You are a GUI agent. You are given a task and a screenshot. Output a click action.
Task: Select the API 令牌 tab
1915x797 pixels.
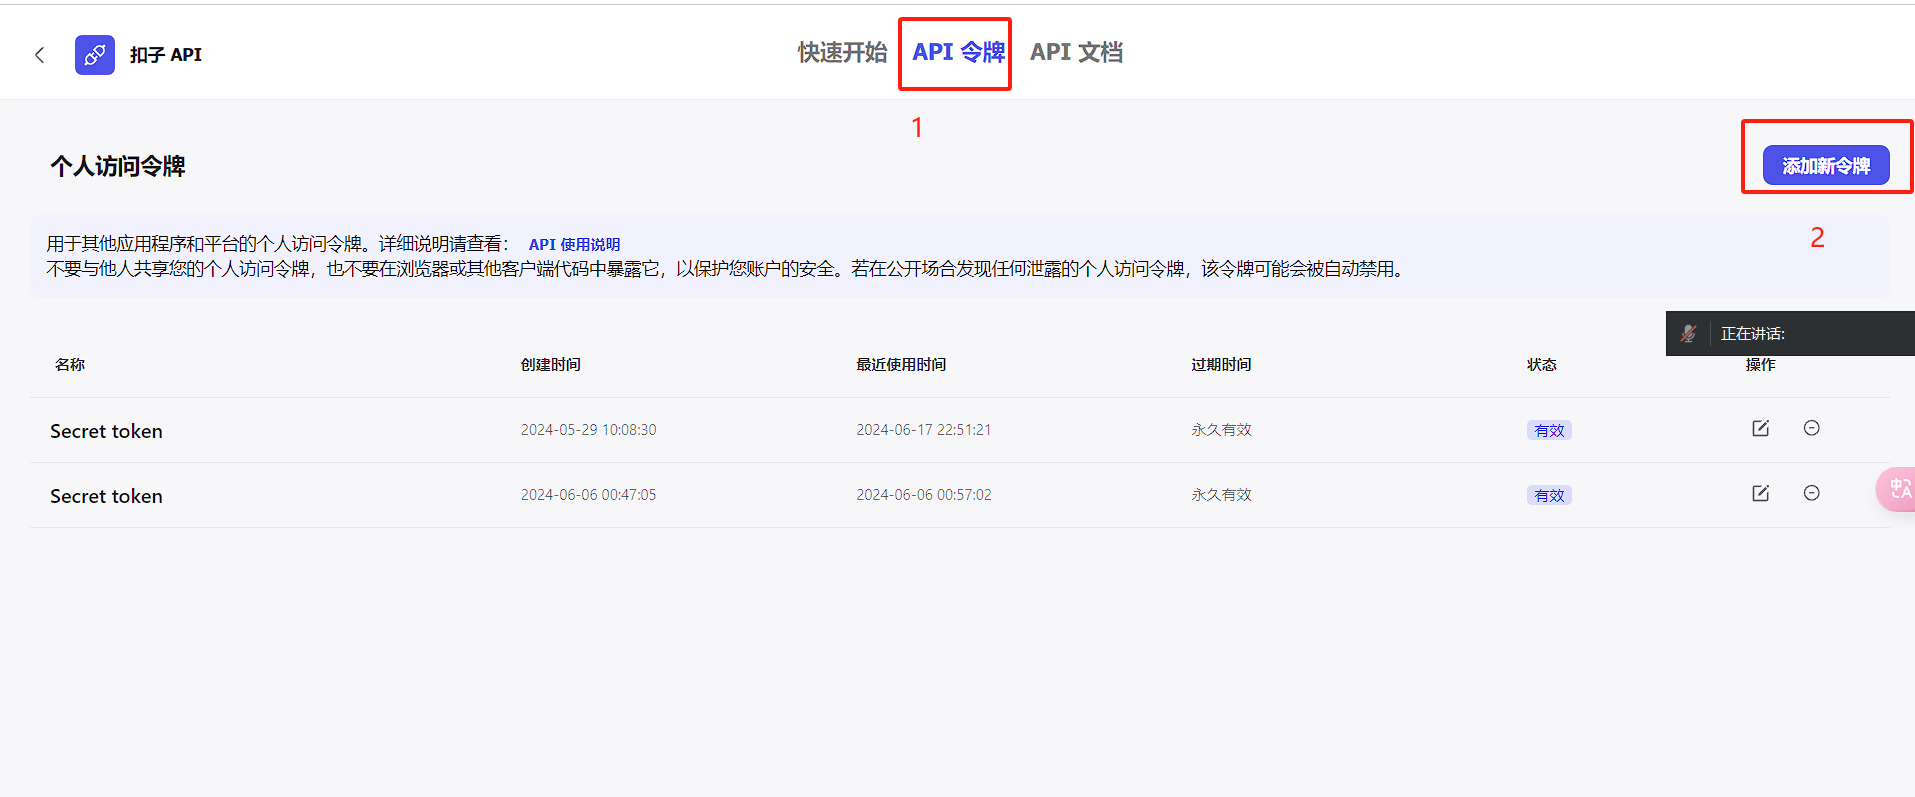click(x=958, y=52)
